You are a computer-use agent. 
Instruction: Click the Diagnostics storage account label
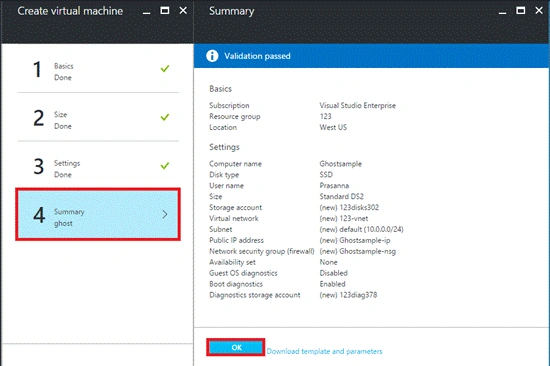click(x=255, y=295)
